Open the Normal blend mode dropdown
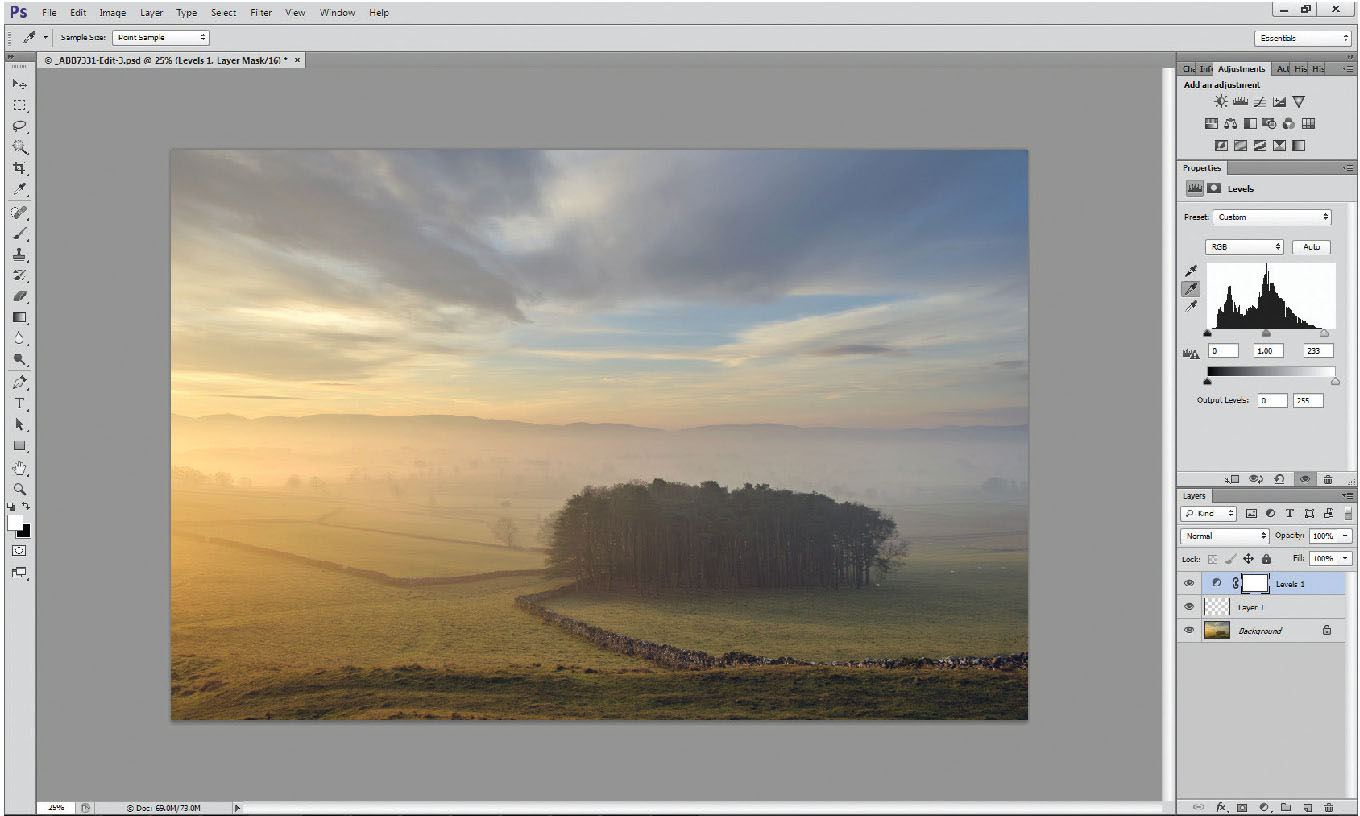Viewport: 1360px width, 816px height. tap(1225, 536)
